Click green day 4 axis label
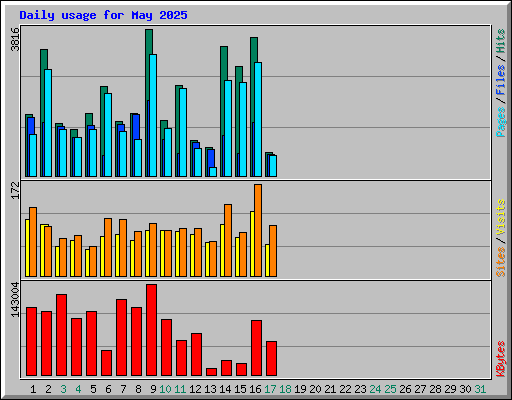512x400 pixels. pyautogui.click(x=78, y=389)
